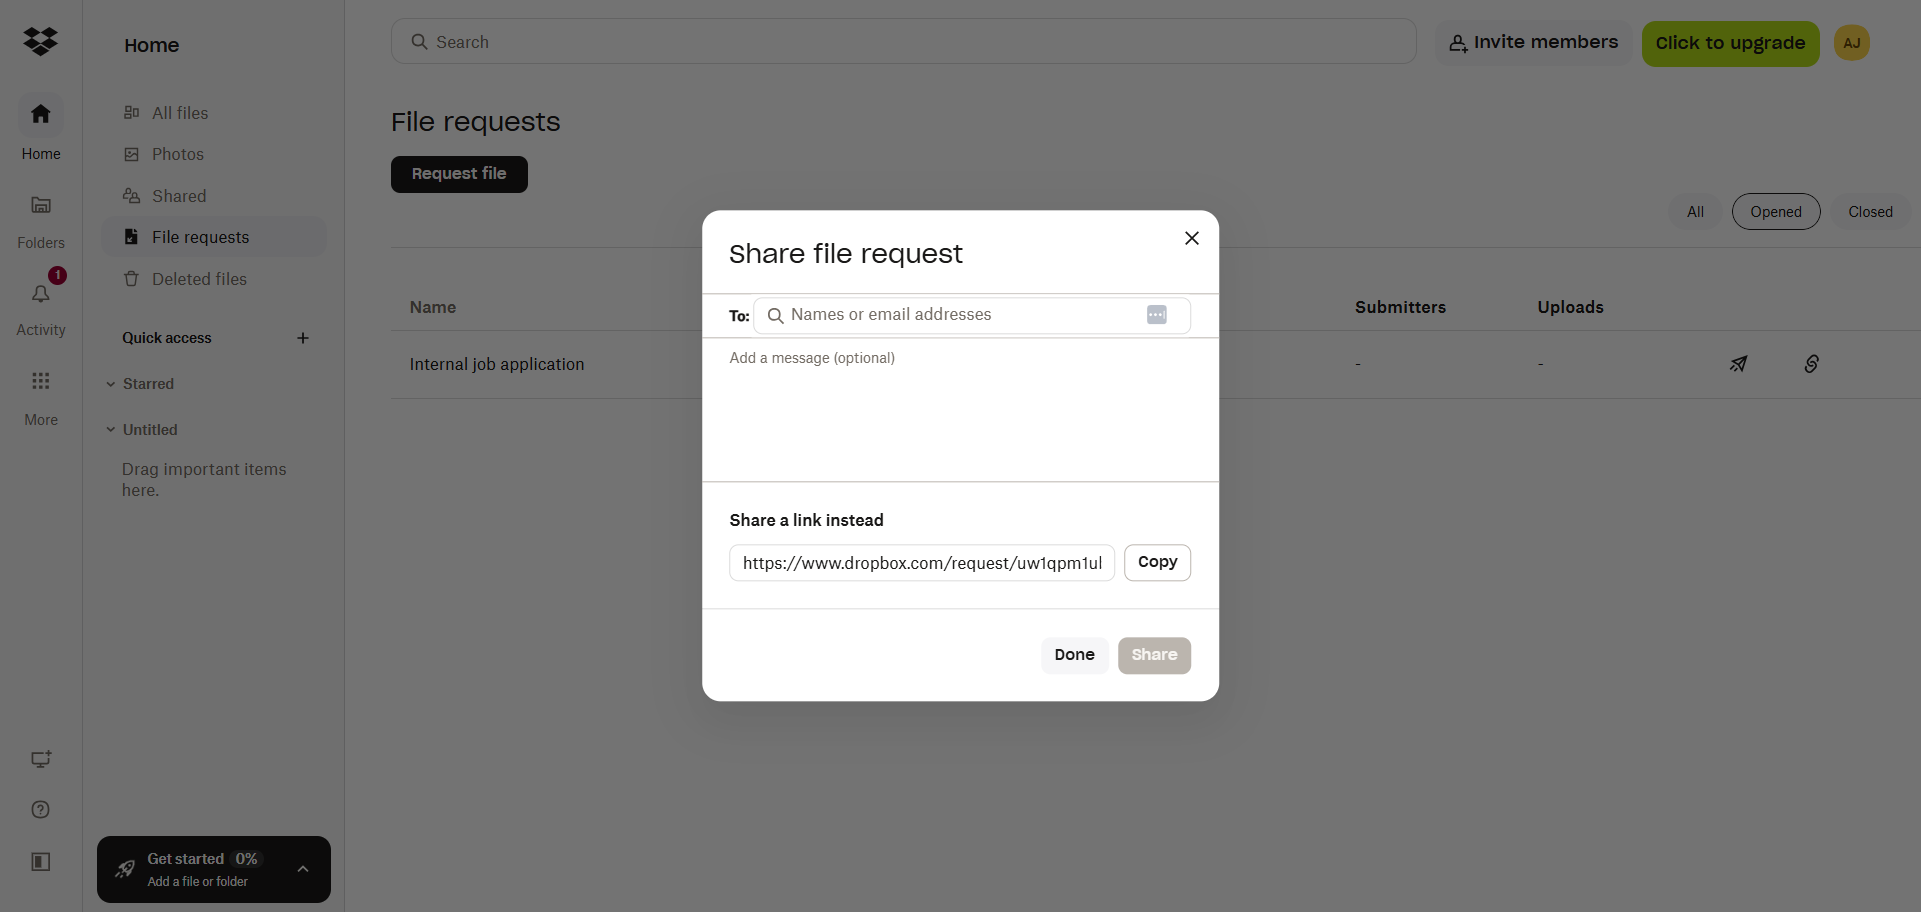Click Invite members
The height and width of the screenshot is (912, 1921).
[x=1533, y=43]
